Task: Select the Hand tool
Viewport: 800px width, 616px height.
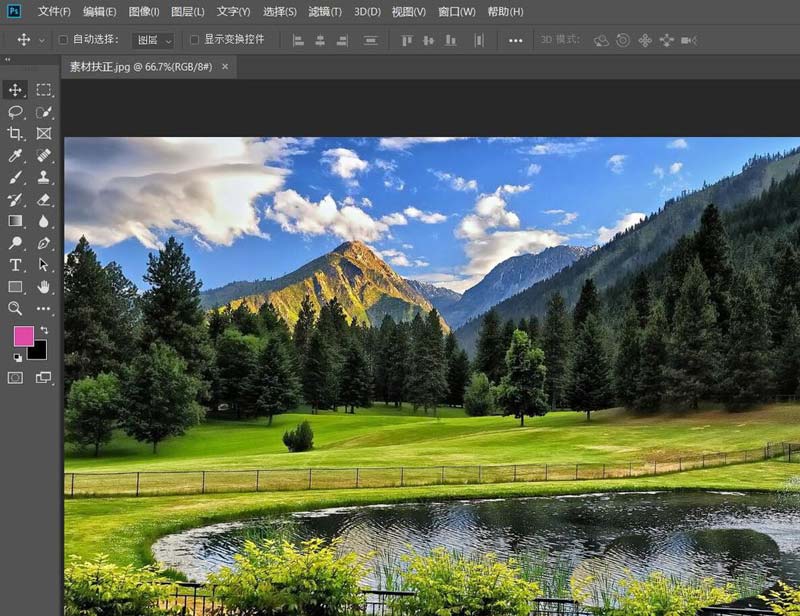Action: click(43, 287)
